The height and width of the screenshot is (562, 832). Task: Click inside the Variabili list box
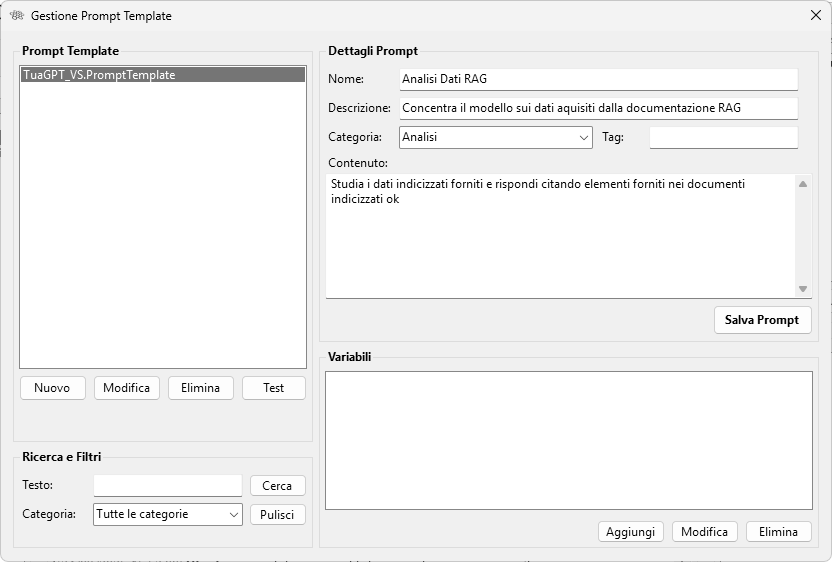point(569,440)
